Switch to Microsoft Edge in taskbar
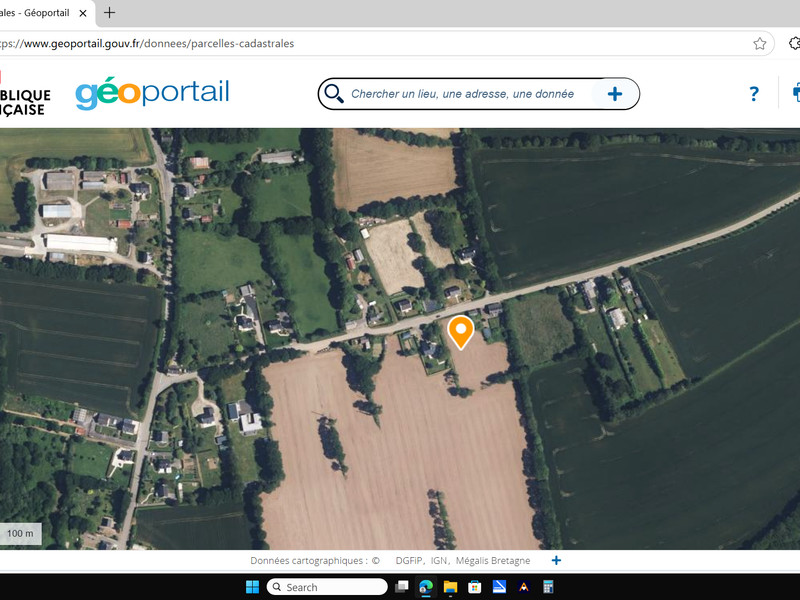 (426, 587)
